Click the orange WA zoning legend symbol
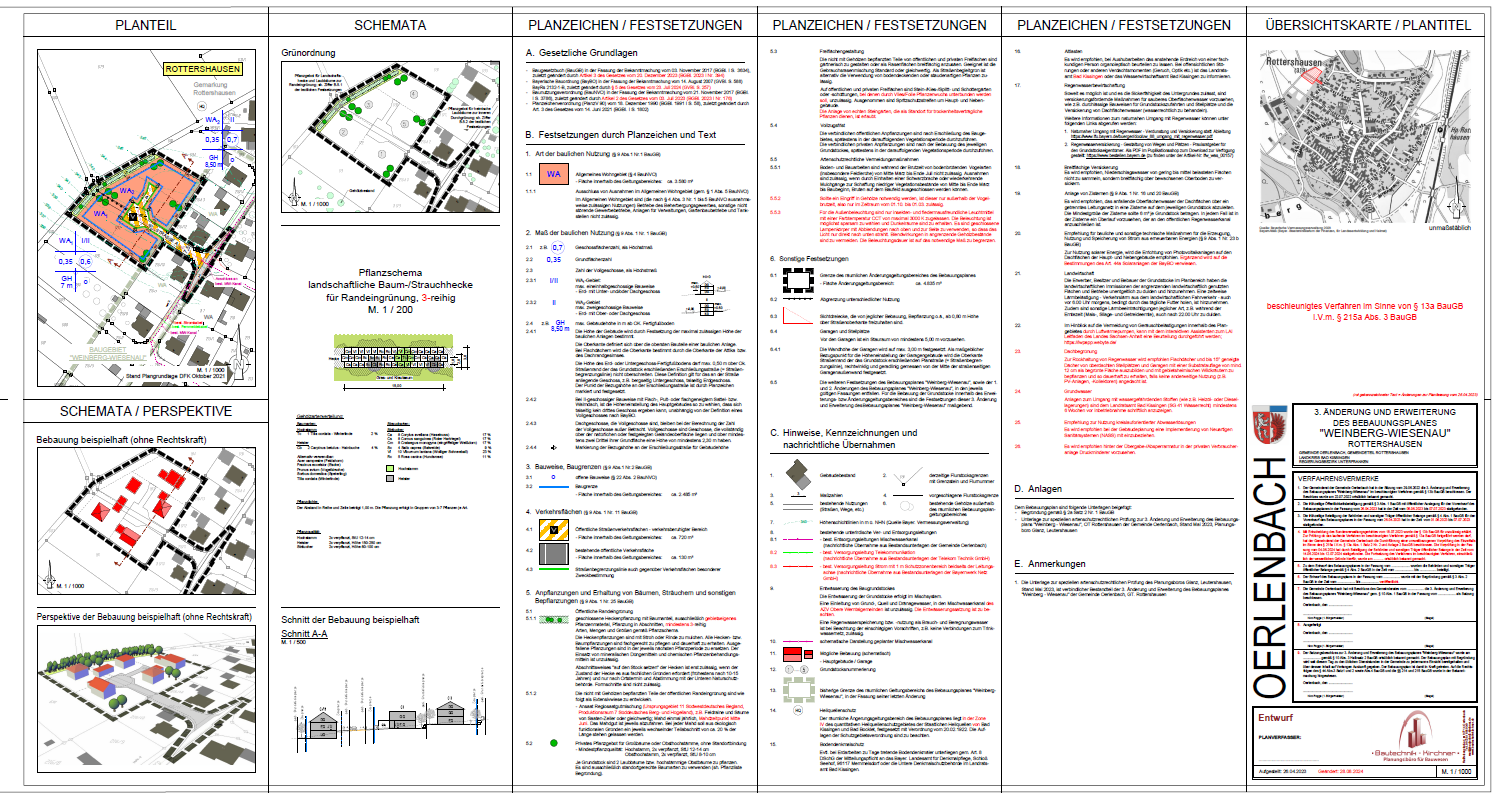The height and width of the screenshot is (795, 1496). (552, 175)
